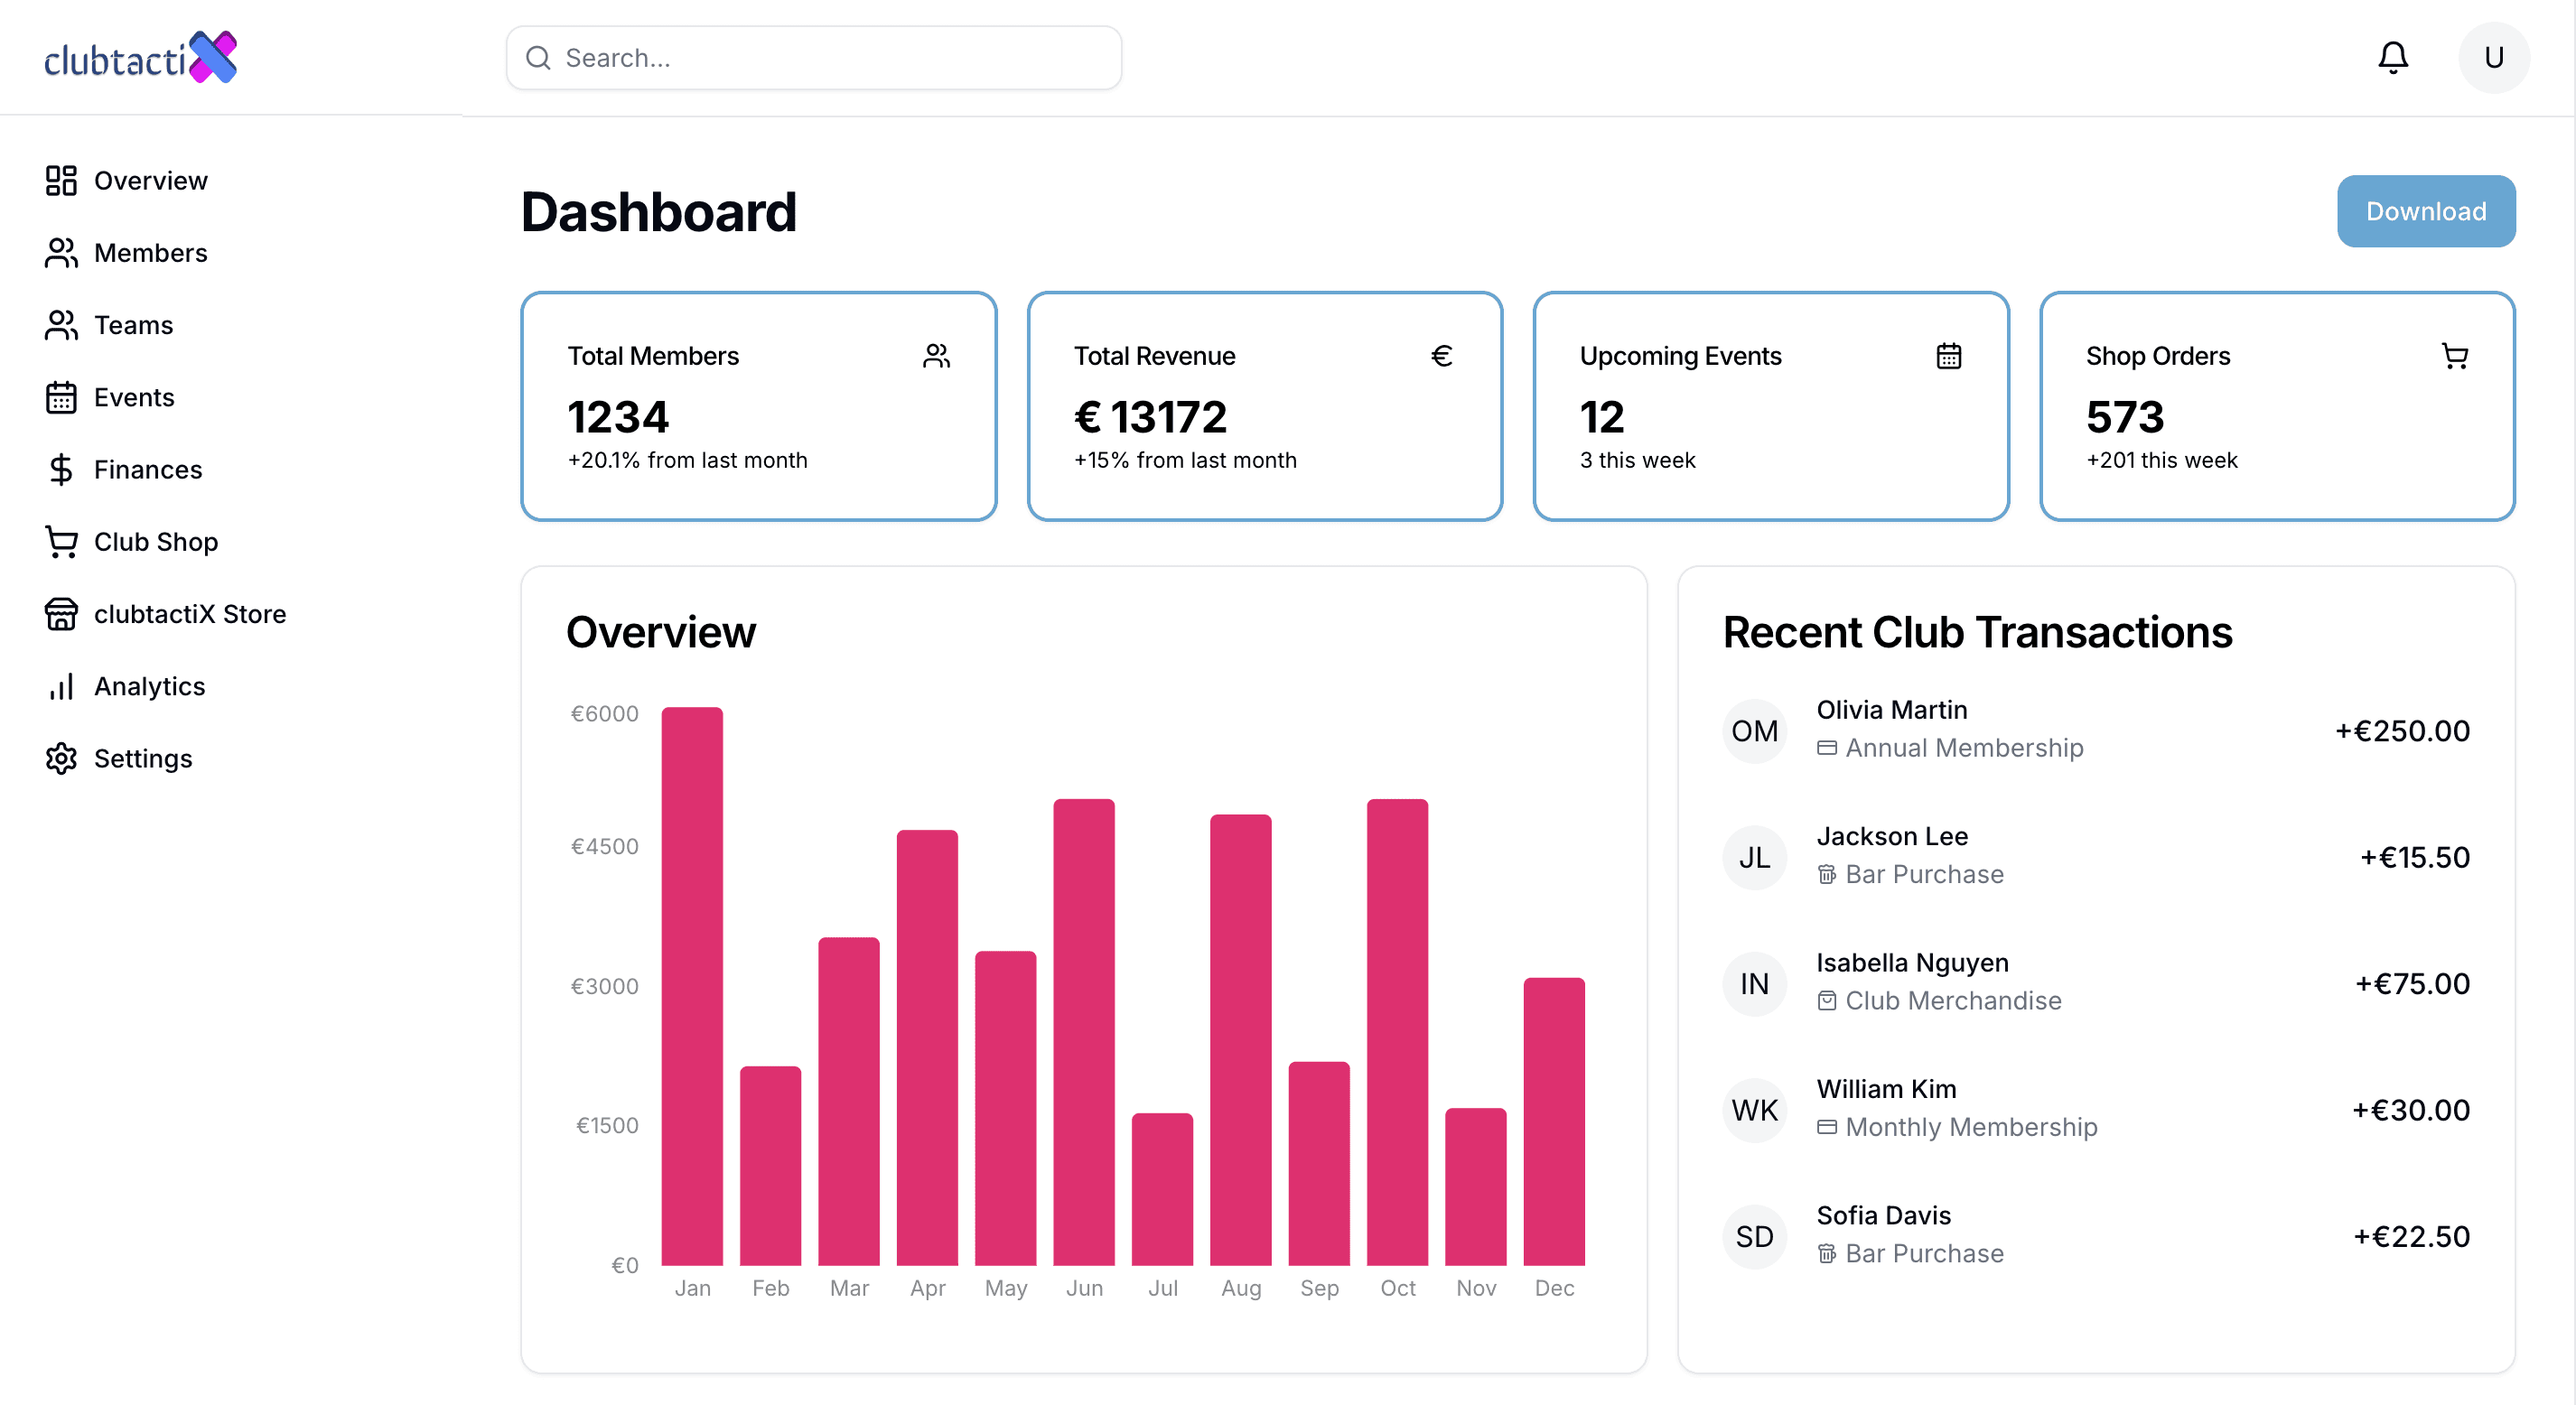
Task: Open the user avatar menu
Action: point(2493,58)
